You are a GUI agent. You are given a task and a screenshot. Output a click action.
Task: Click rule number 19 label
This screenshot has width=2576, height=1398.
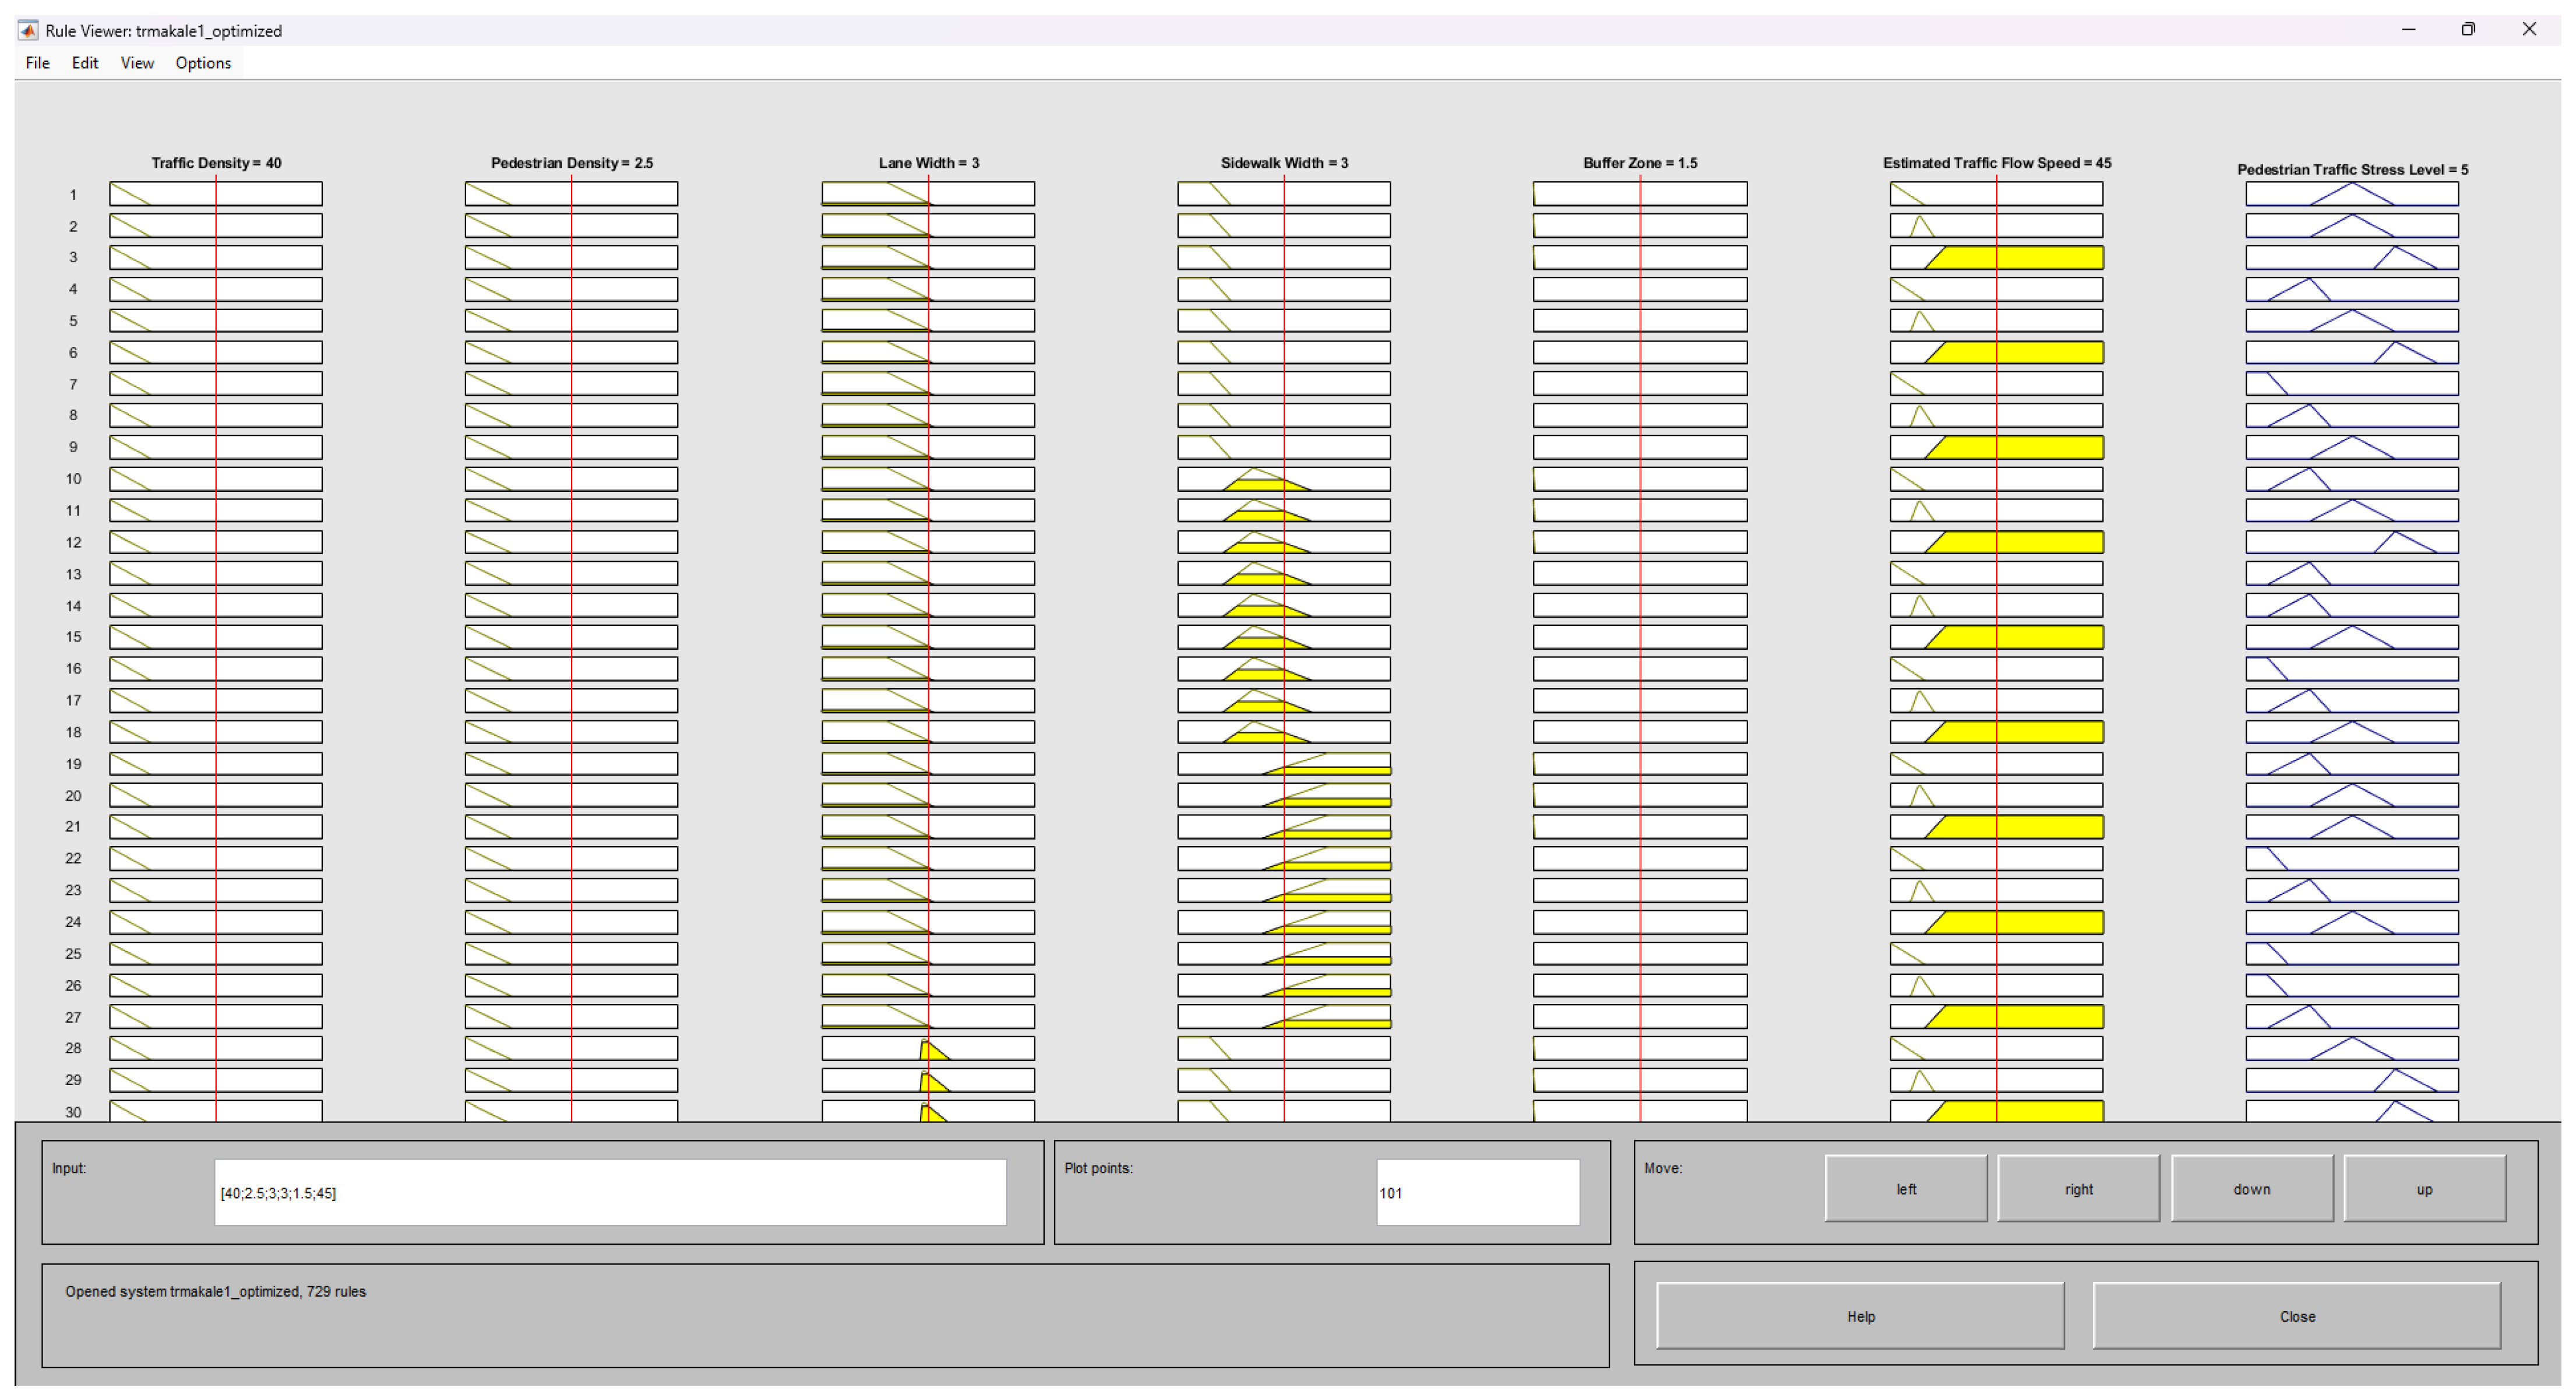[x=73, y=764]
